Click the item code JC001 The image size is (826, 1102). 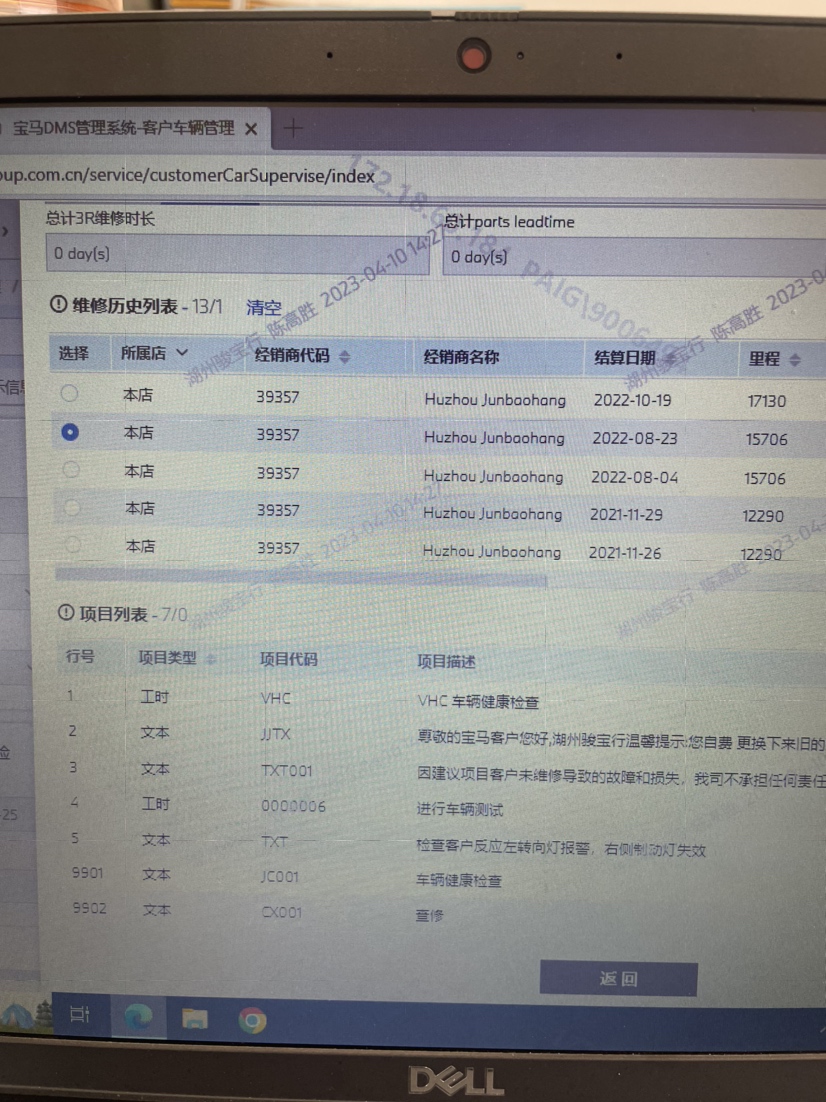[x=280, y=877]
